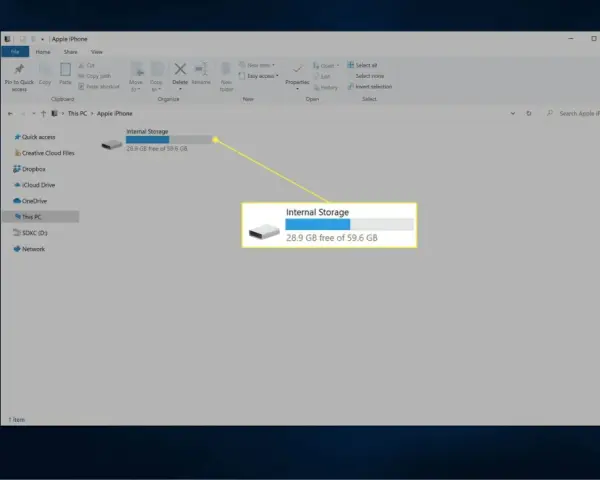This screenshot has height=480, width=600.
Task: Open the File tab
Action: tap(15, 52)
